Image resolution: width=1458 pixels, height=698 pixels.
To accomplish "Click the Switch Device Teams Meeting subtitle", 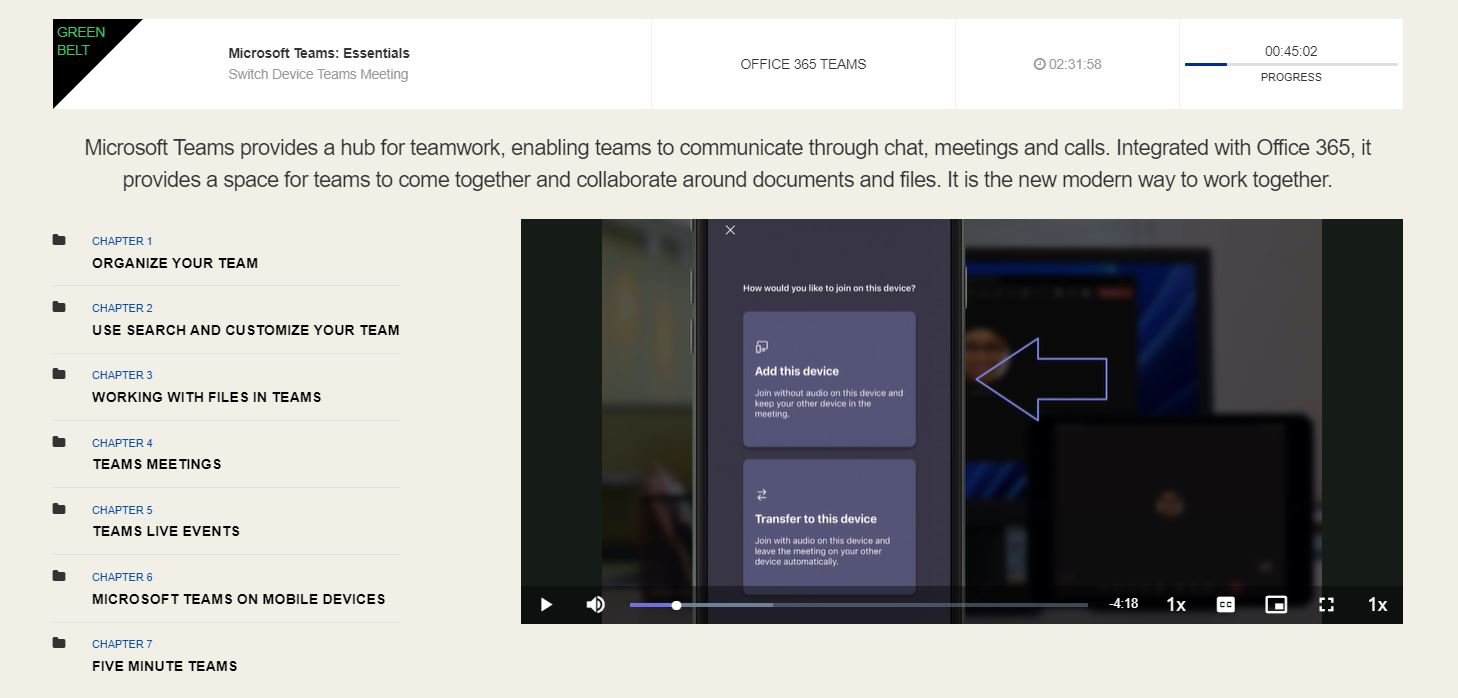I will 318,74.
